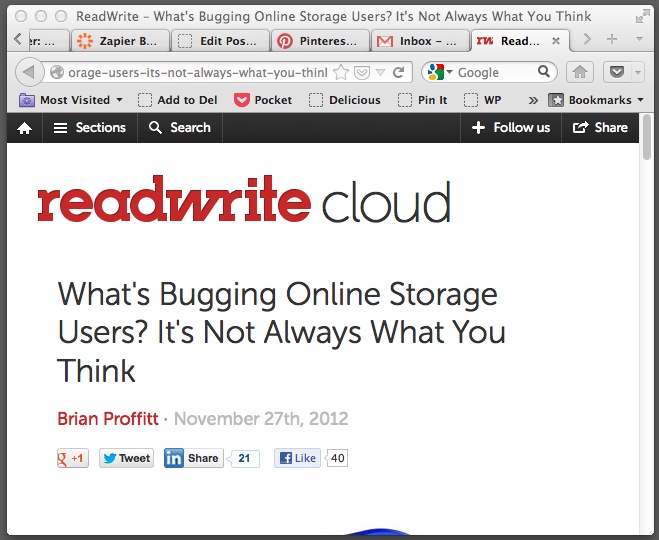The width and height of the screenshot is (659, 540).
Task: Bookmark this page with the star icon
Action: pos(341,72)
